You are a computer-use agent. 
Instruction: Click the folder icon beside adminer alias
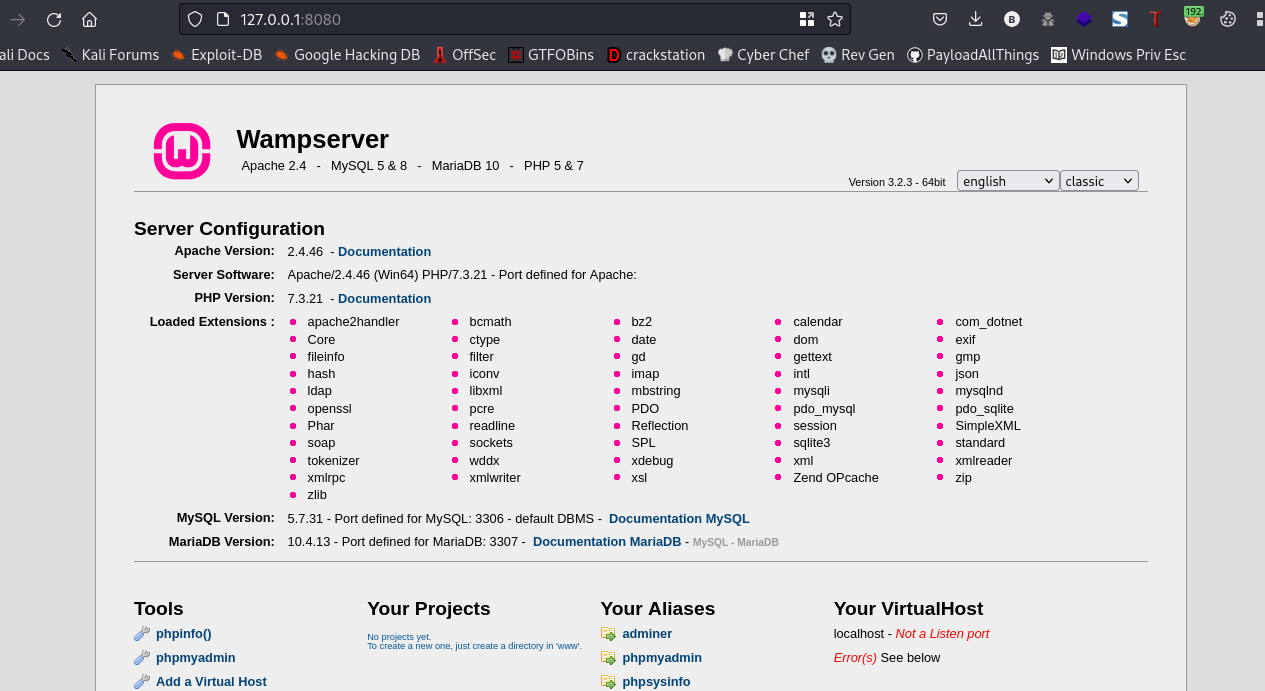pos(608,634)
